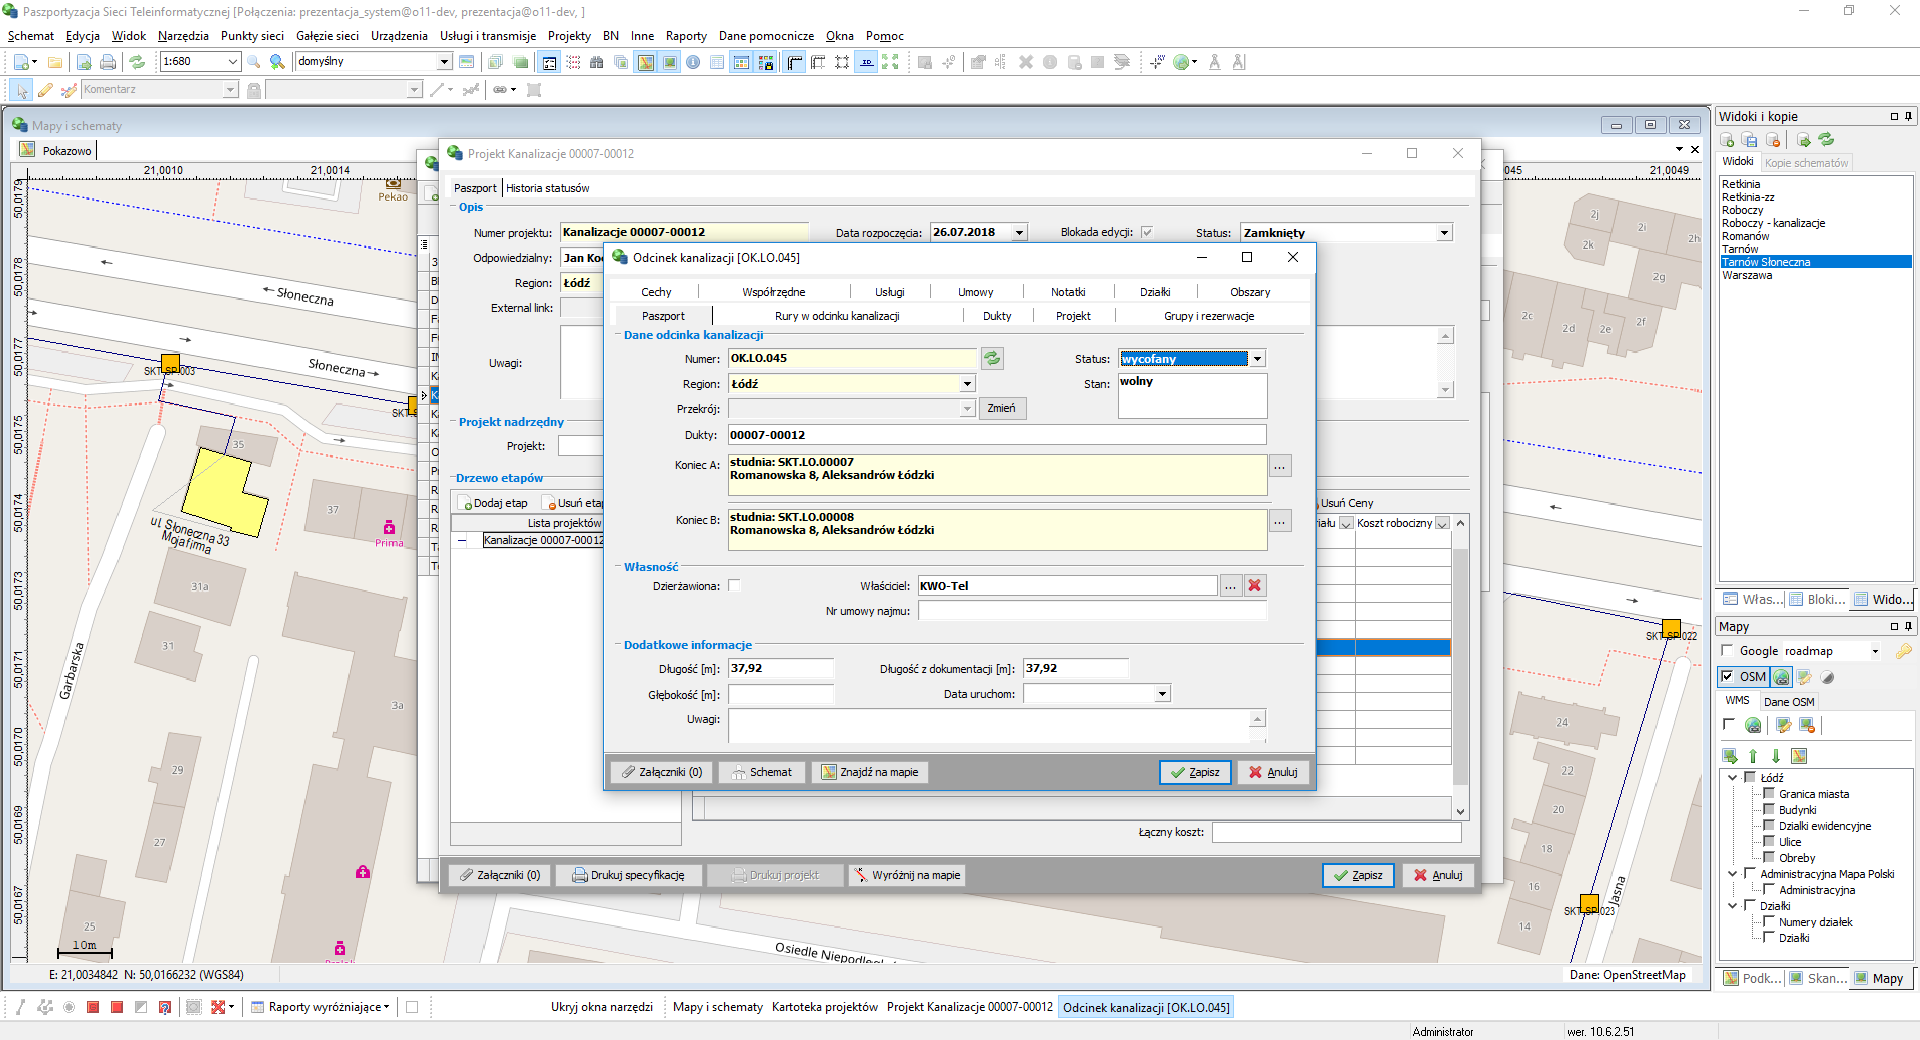Click the print icon in main toolbar
The height and width of the screenshot is (1040, 1920).
[108, 62]
